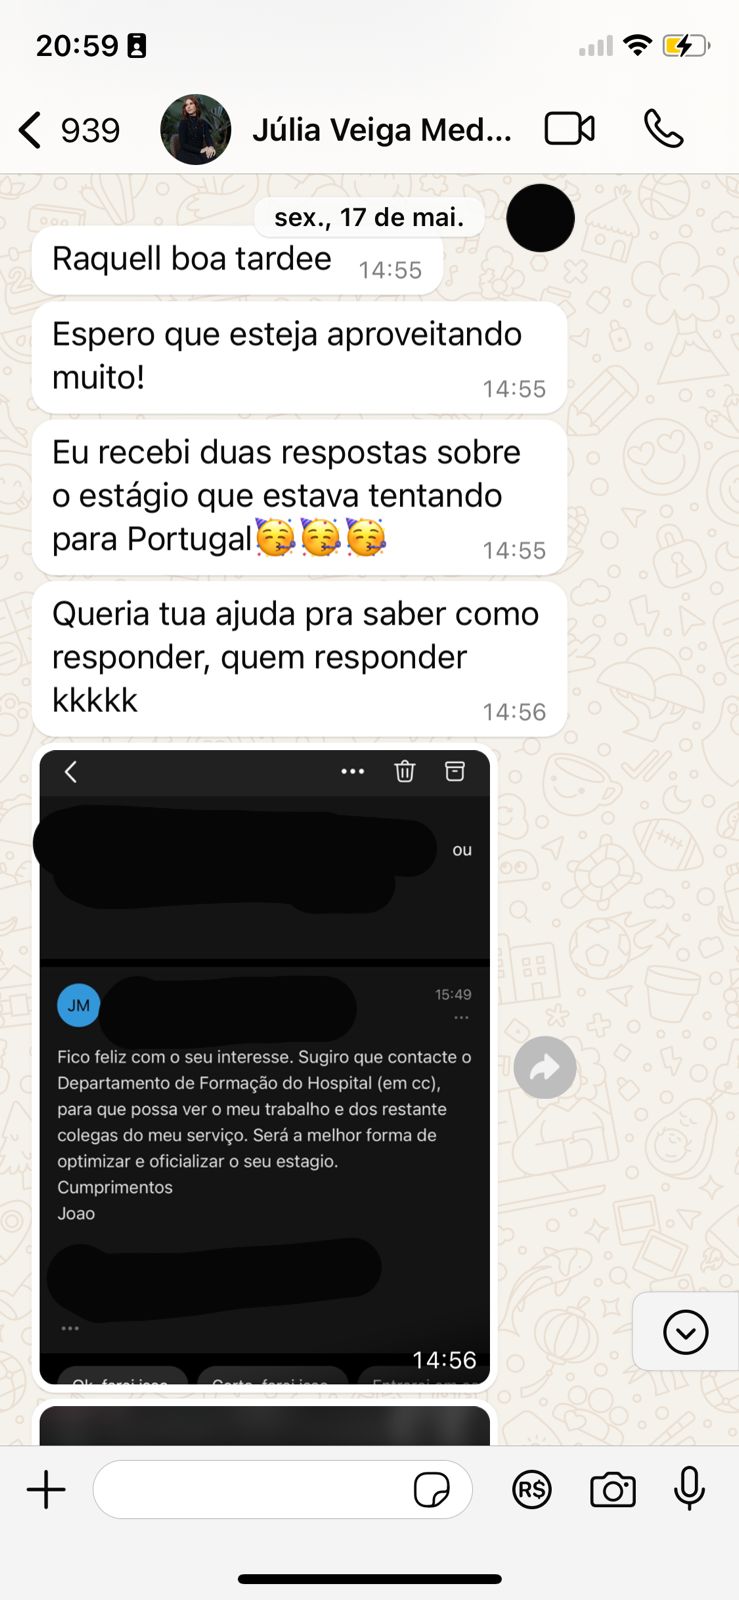This screenshot has width=739, height=1600.
Task: Open the camera from message bar
Action: coord(613,1490)
